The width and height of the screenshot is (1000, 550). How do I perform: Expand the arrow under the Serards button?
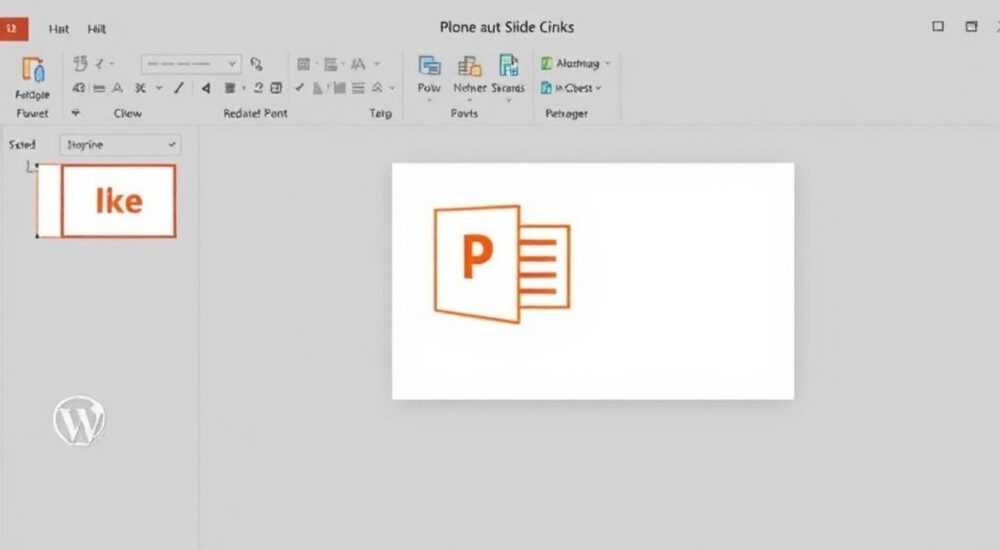pos(508,101)
